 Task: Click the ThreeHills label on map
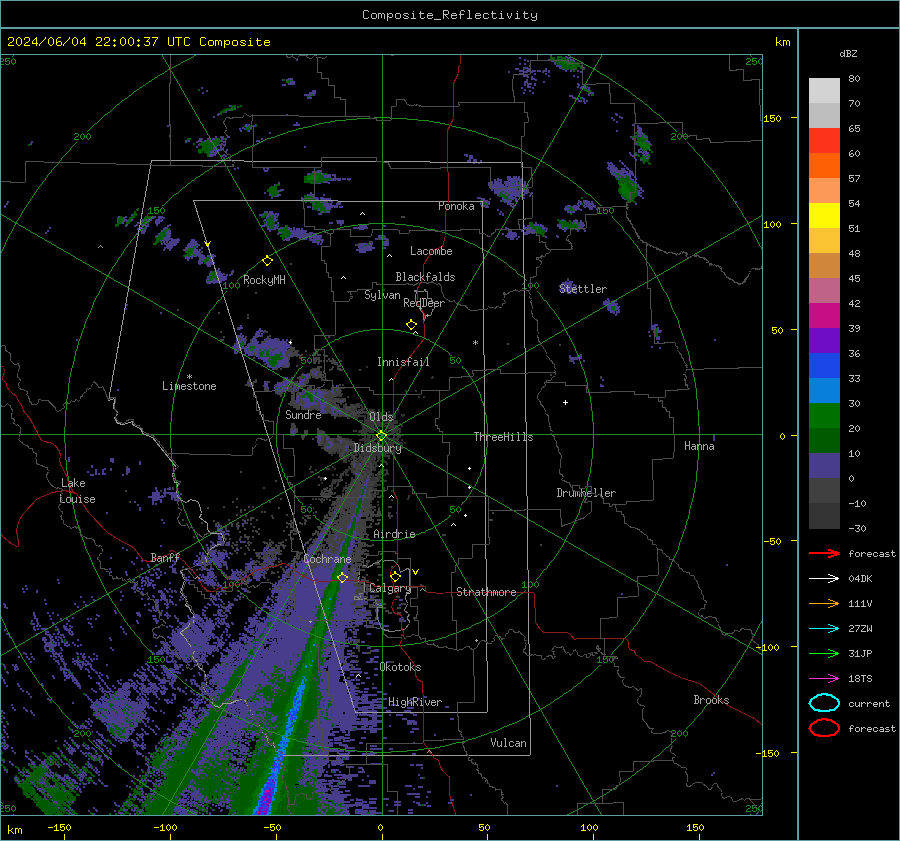(x=503, y=437)
